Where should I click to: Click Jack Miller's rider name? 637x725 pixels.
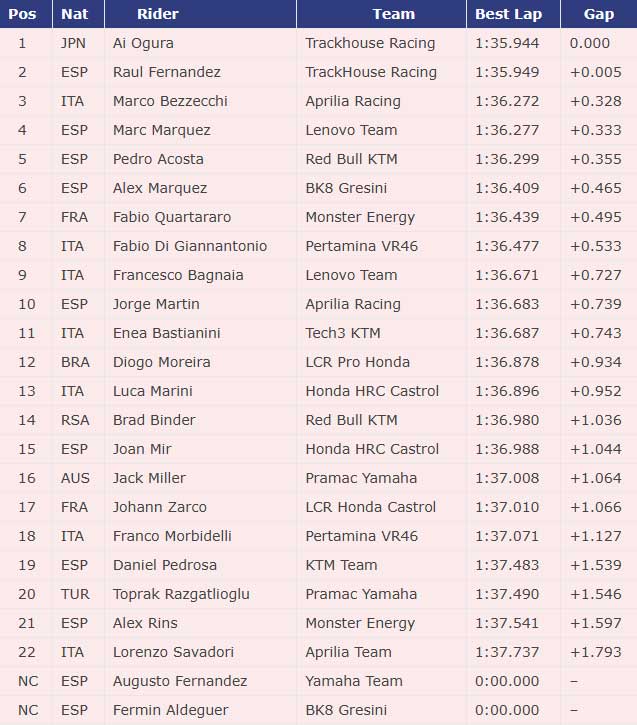pyautogui.click(x=149, y=478)
